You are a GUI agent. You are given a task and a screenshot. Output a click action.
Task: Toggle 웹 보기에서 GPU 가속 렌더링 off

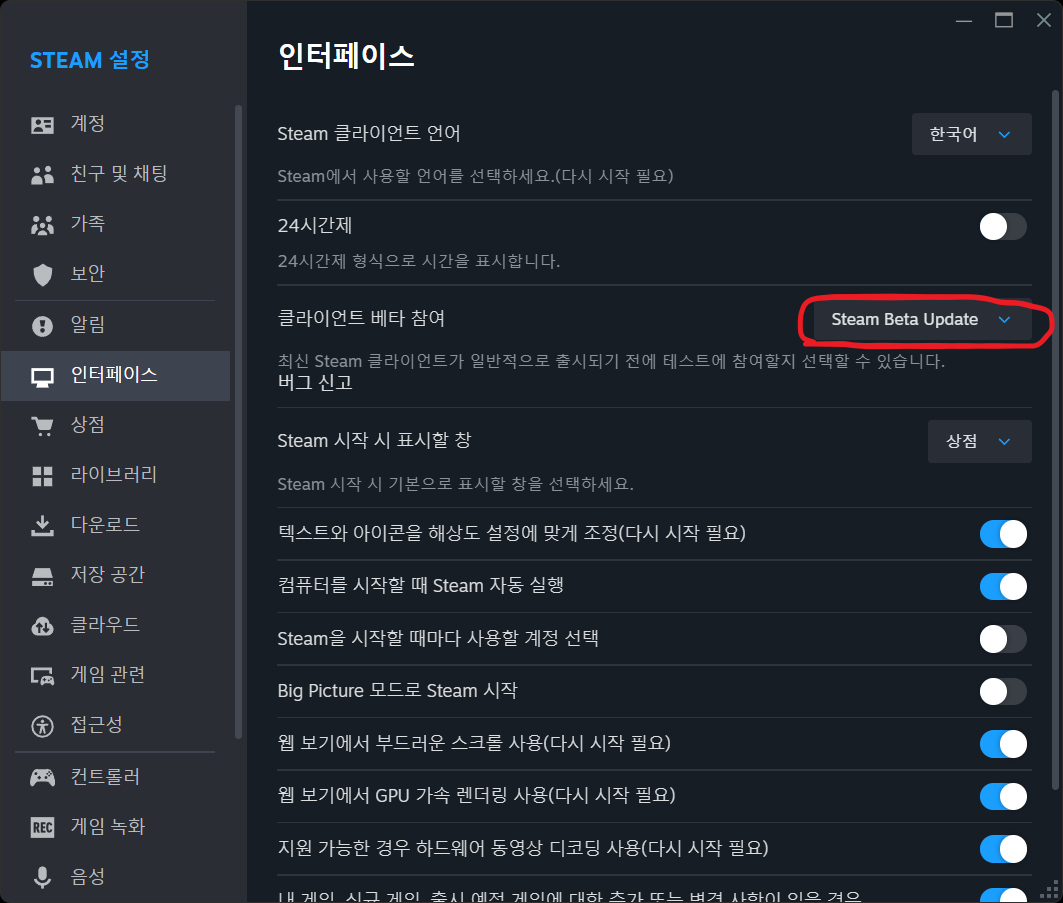(1003, 796)
